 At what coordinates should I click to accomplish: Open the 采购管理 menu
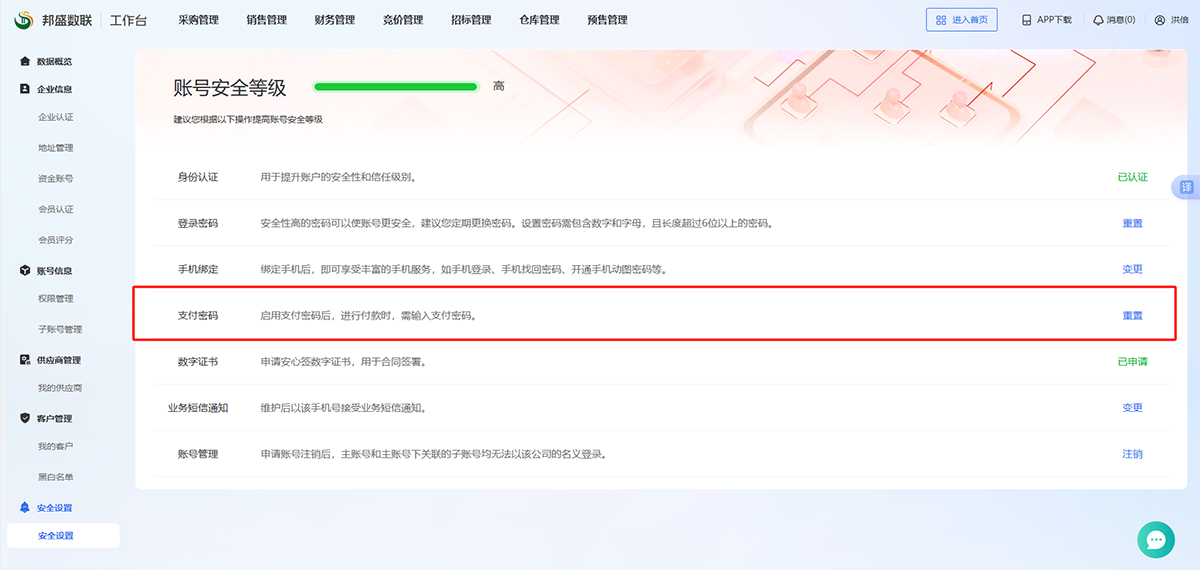click(199, 20)
